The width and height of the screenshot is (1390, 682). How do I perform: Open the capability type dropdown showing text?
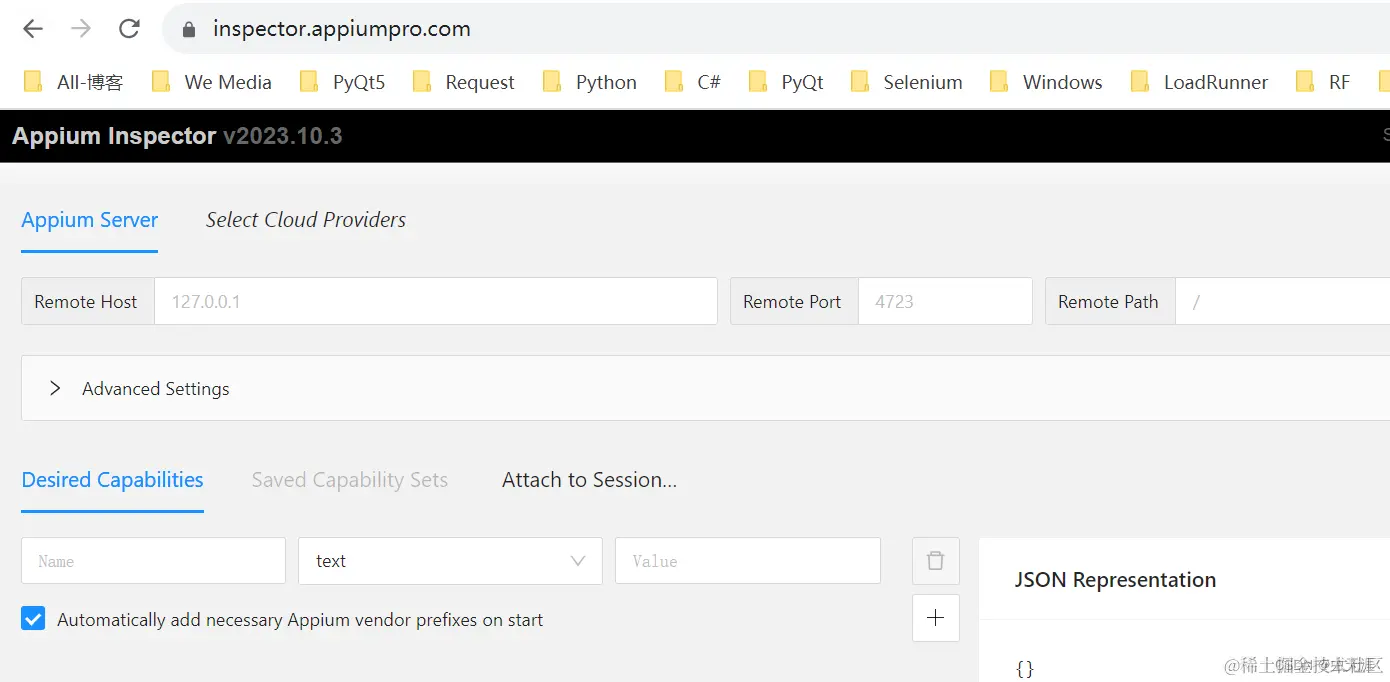pos(450,561)
